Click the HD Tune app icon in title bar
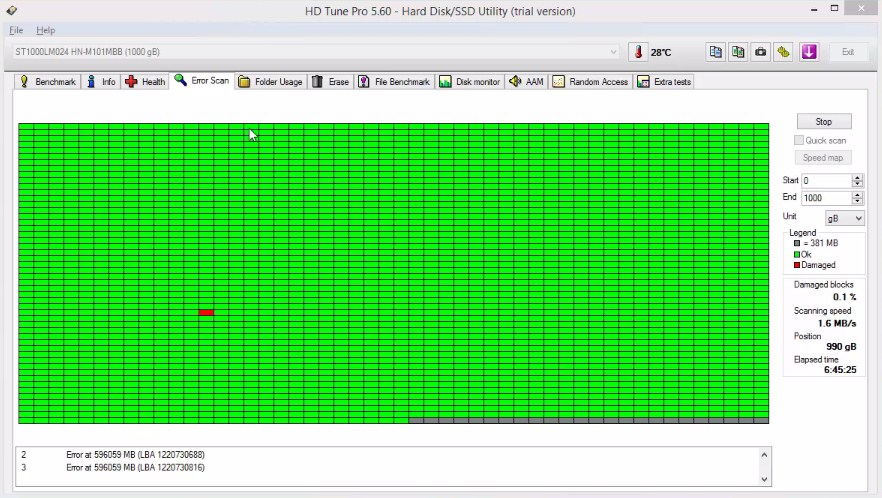Image resolution: width=882 pixels, height=498 pixels. 11,10
